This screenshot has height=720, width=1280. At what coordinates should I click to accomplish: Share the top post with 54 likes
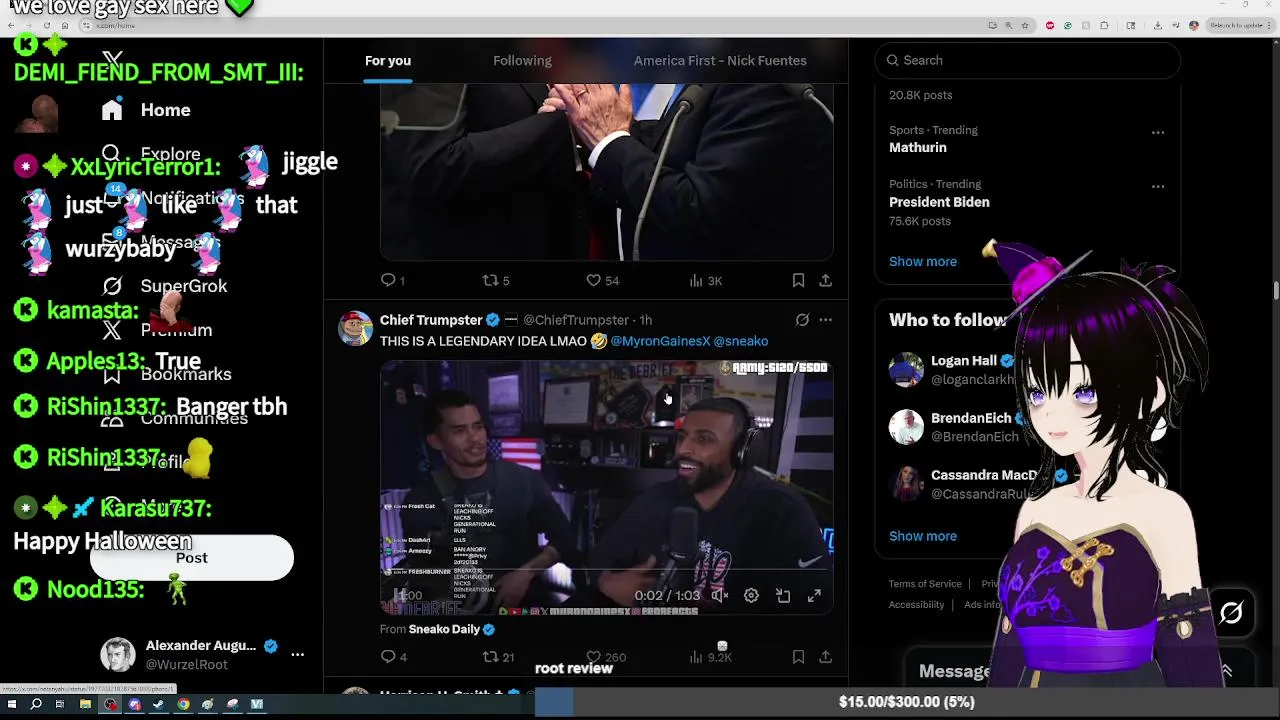(825, 280)
